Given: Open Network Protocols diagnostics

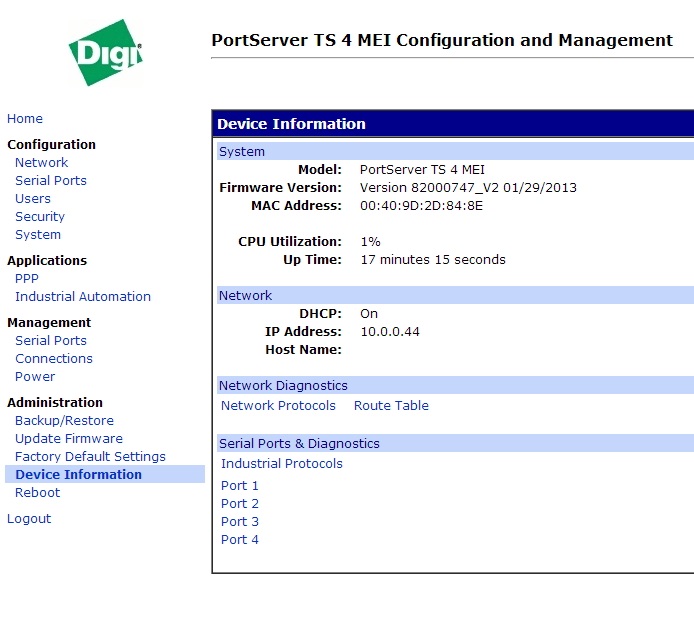Looking at the screenshot, I should click(278, 406).
